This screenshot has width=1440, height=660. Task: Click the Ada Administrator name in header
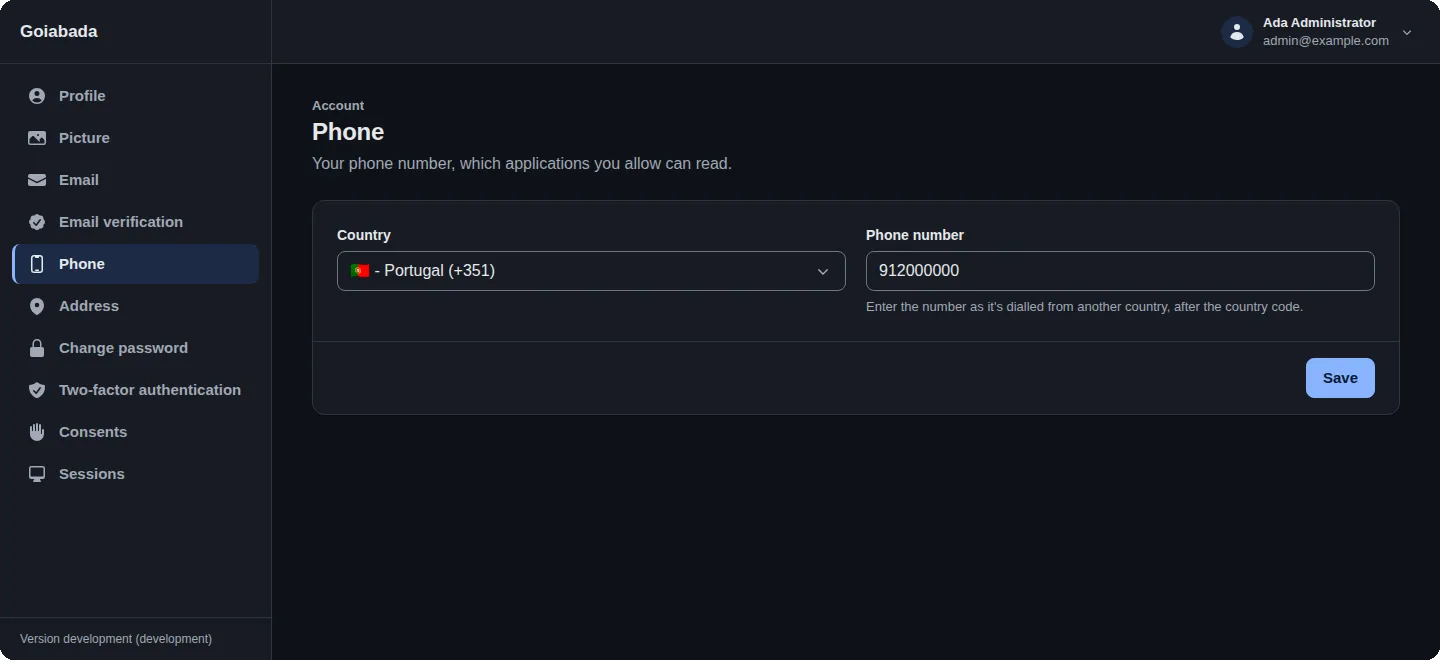pos(1319,23)
